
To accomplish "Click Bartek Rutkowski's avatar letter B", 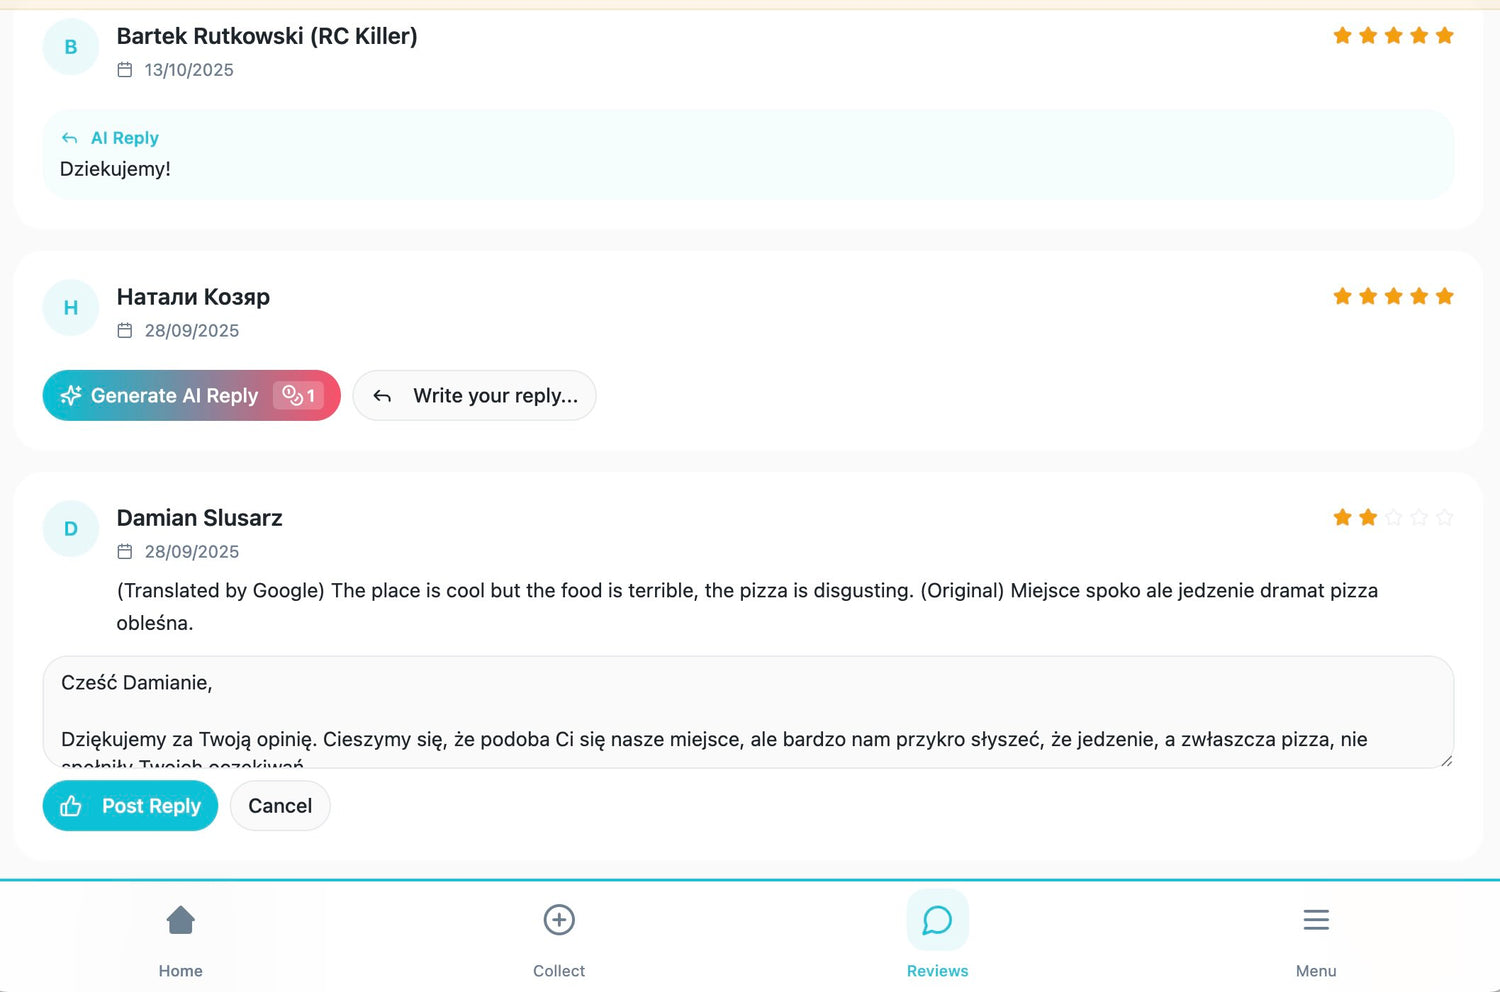I will [x=71, y=47].
